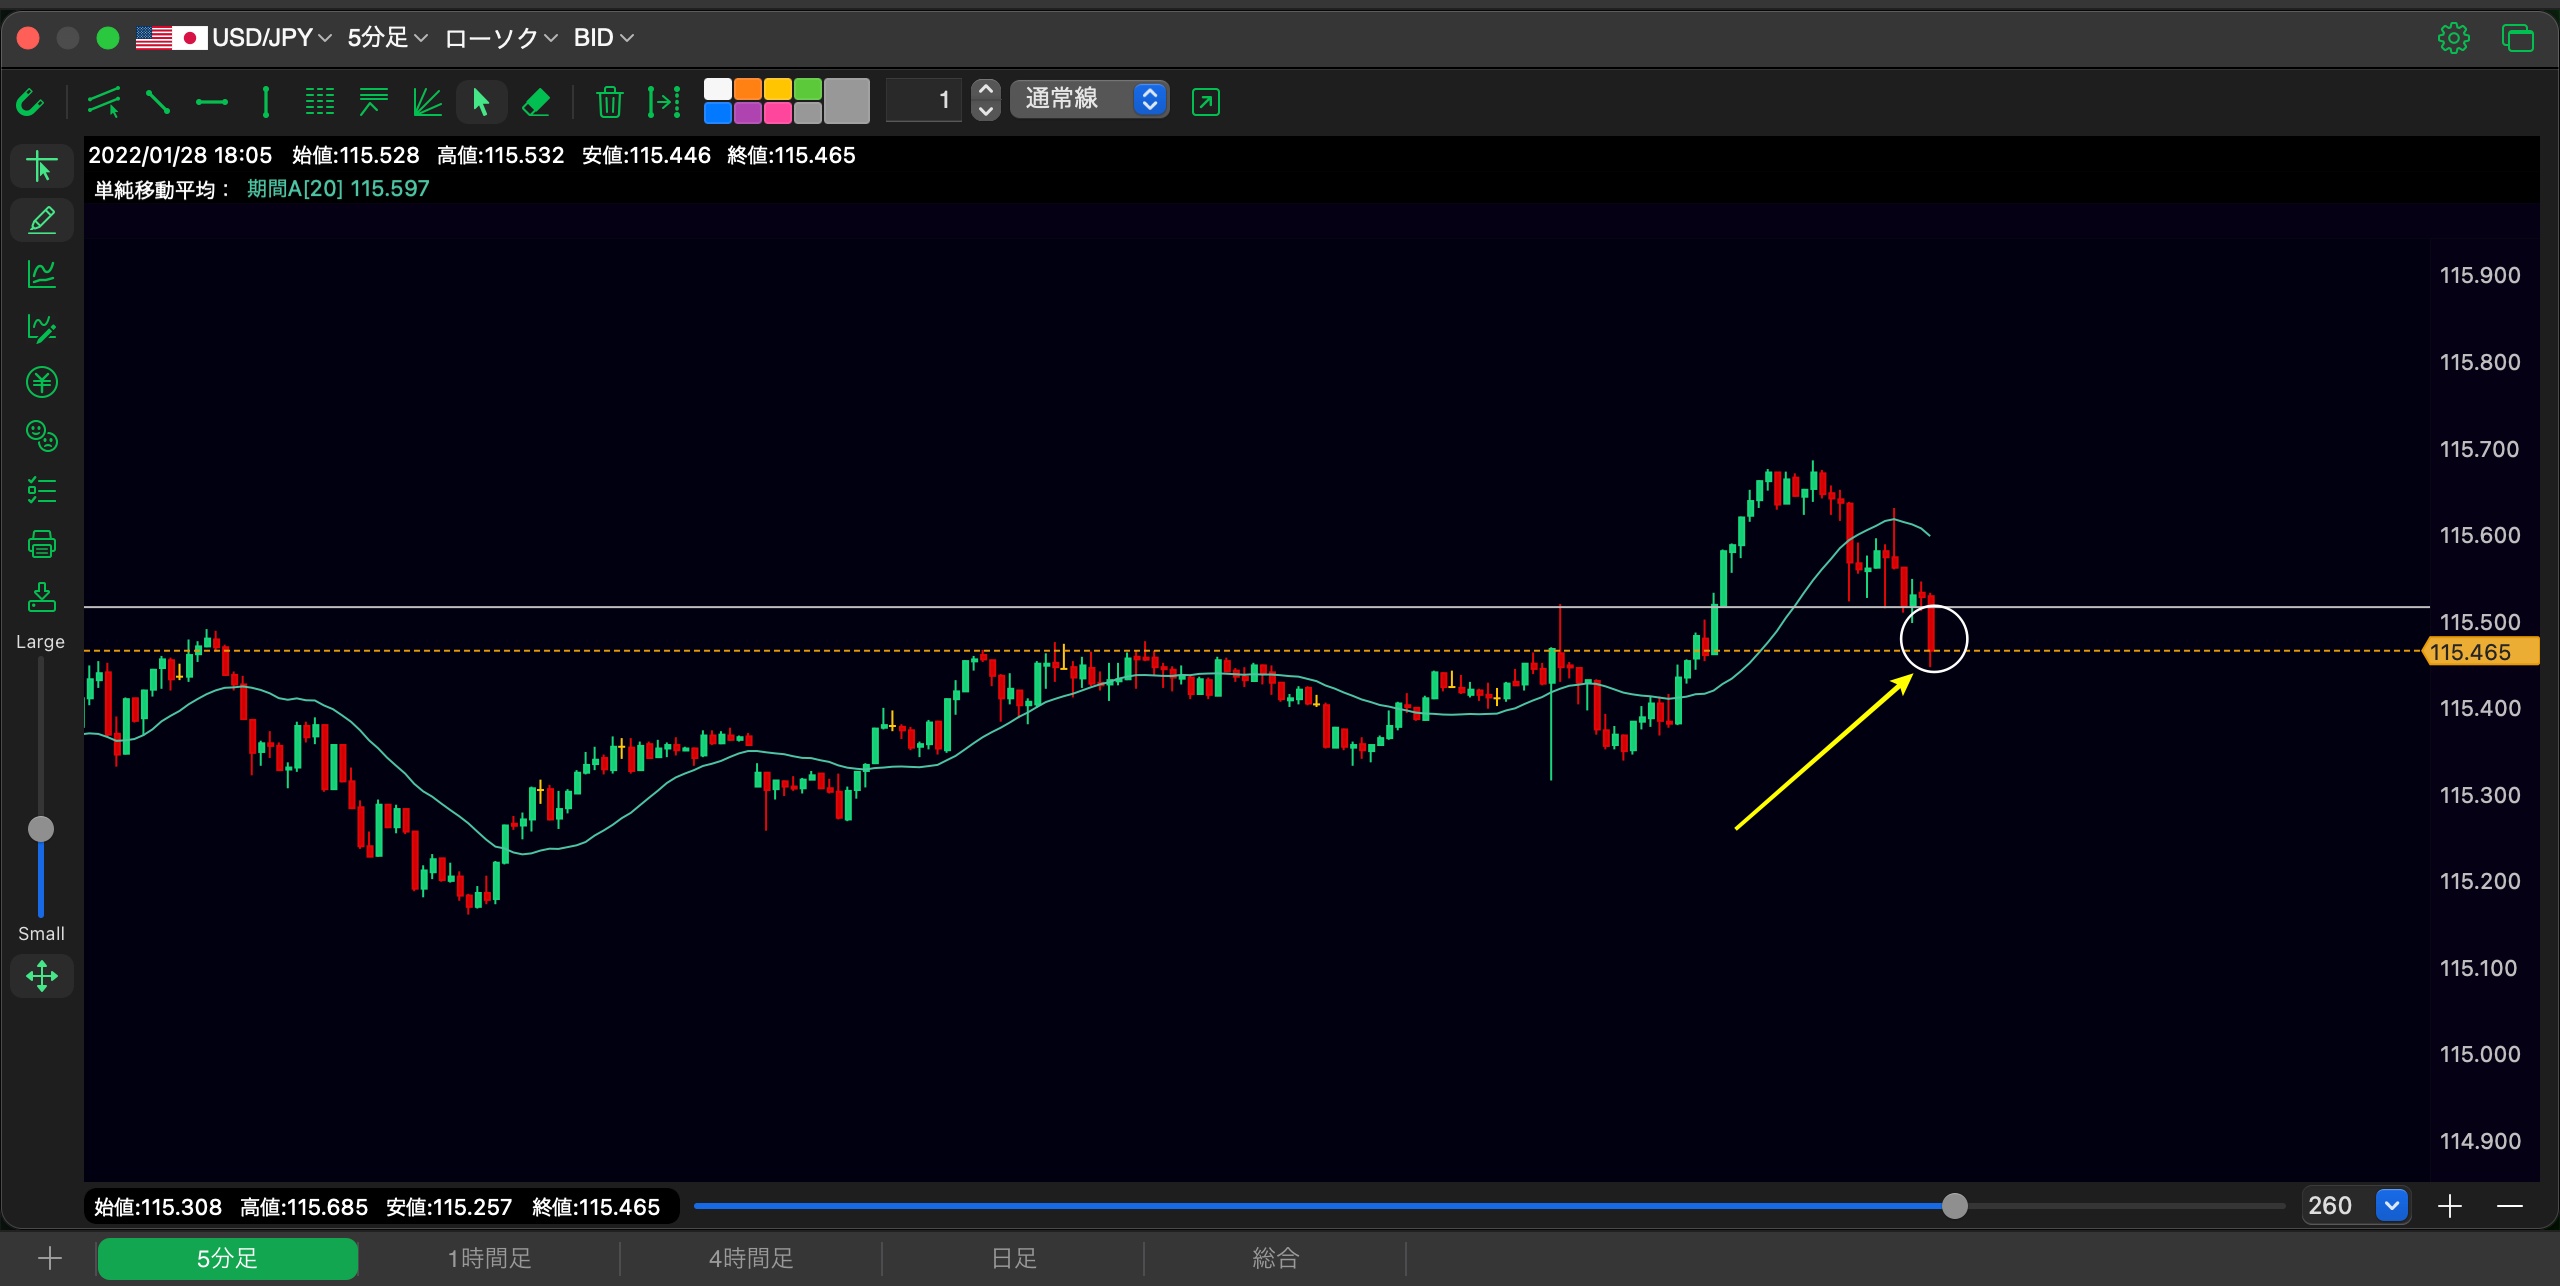2560x1286 pixels.
Task: Select the diagonal trend line tool
Action: pyautogui.click(x=158, y=102)
